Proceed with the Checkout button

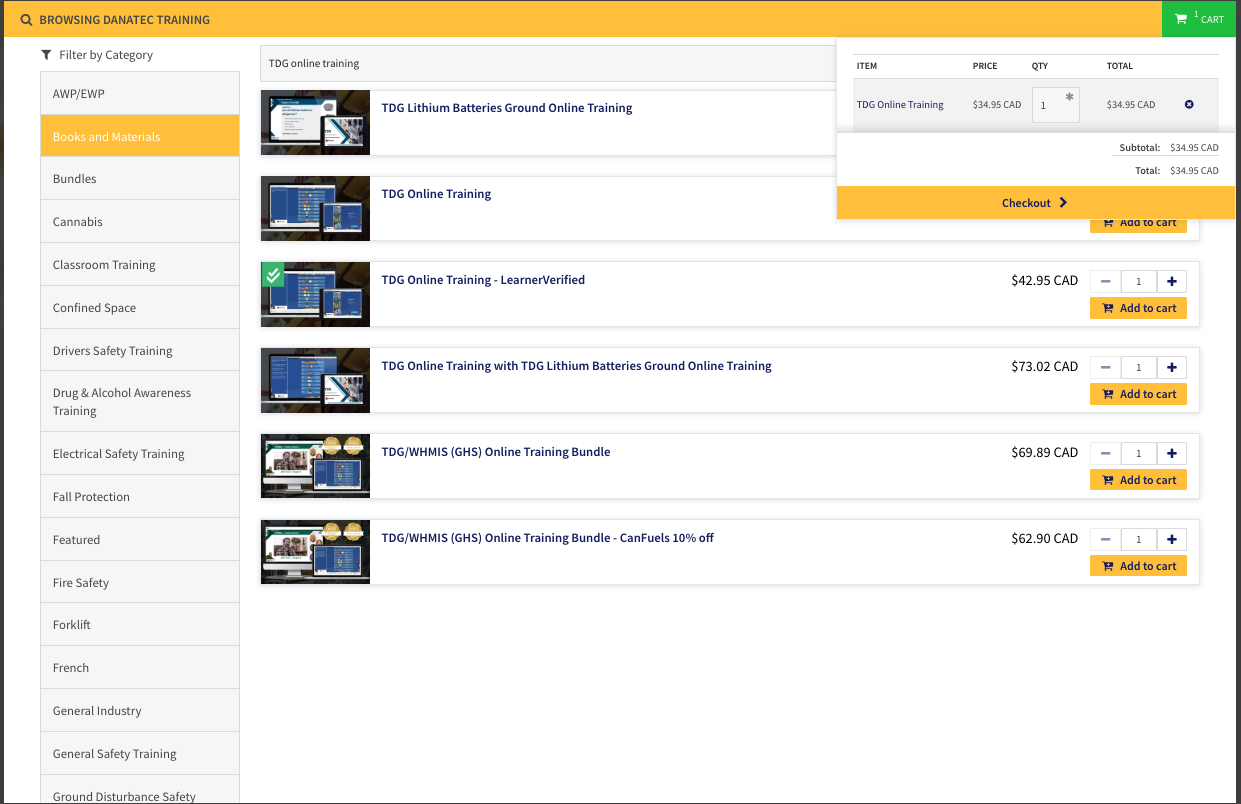coord(1036,202)
